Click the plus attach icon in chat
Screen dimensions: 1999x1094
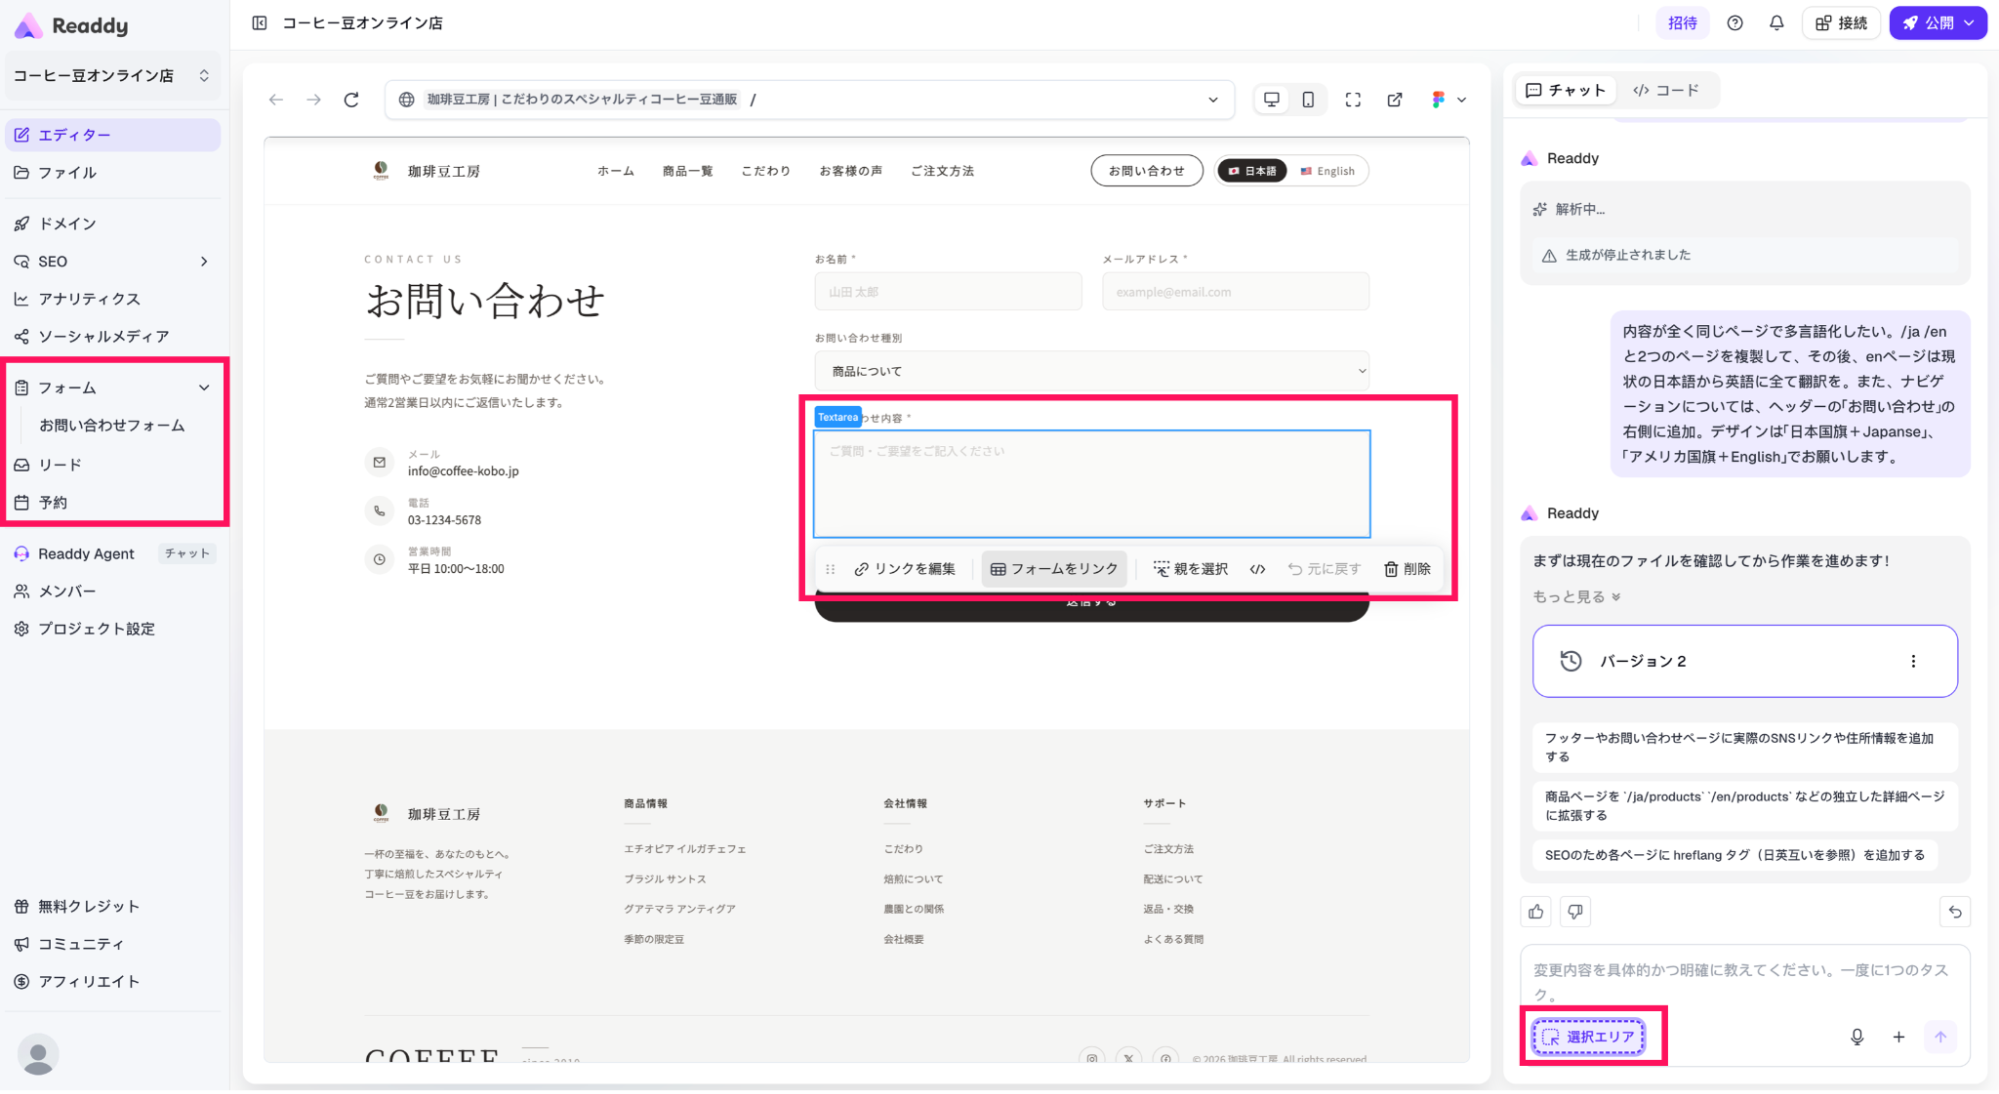pyautogui.click(x=1899, y=1037)
